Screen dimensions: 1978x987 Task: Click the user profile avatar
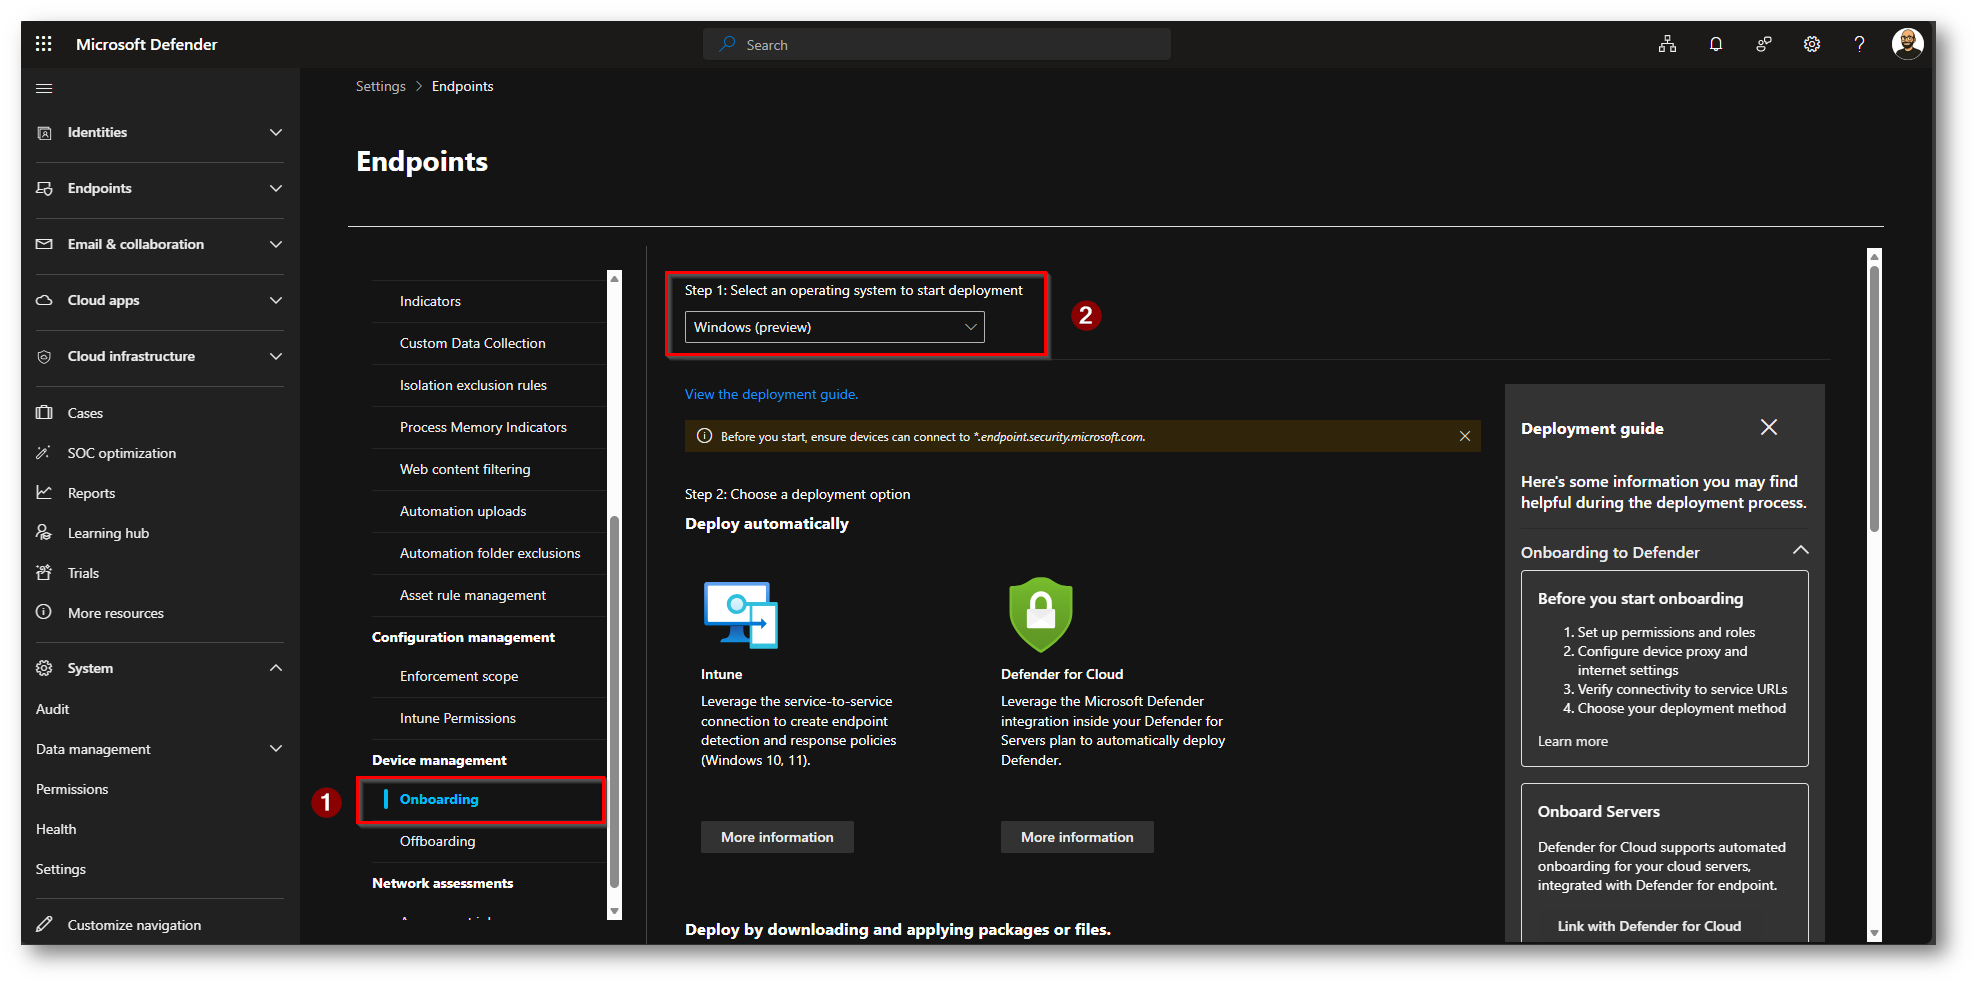click(x=1907, y=44)
